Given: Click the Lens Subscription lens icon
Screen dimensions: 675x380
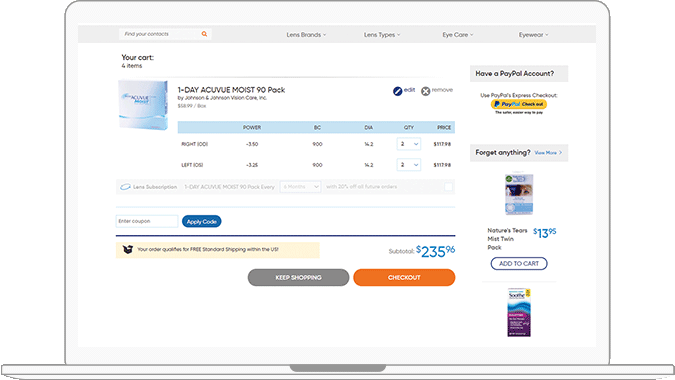Looking at the screenshot, I should coord(125,187).
